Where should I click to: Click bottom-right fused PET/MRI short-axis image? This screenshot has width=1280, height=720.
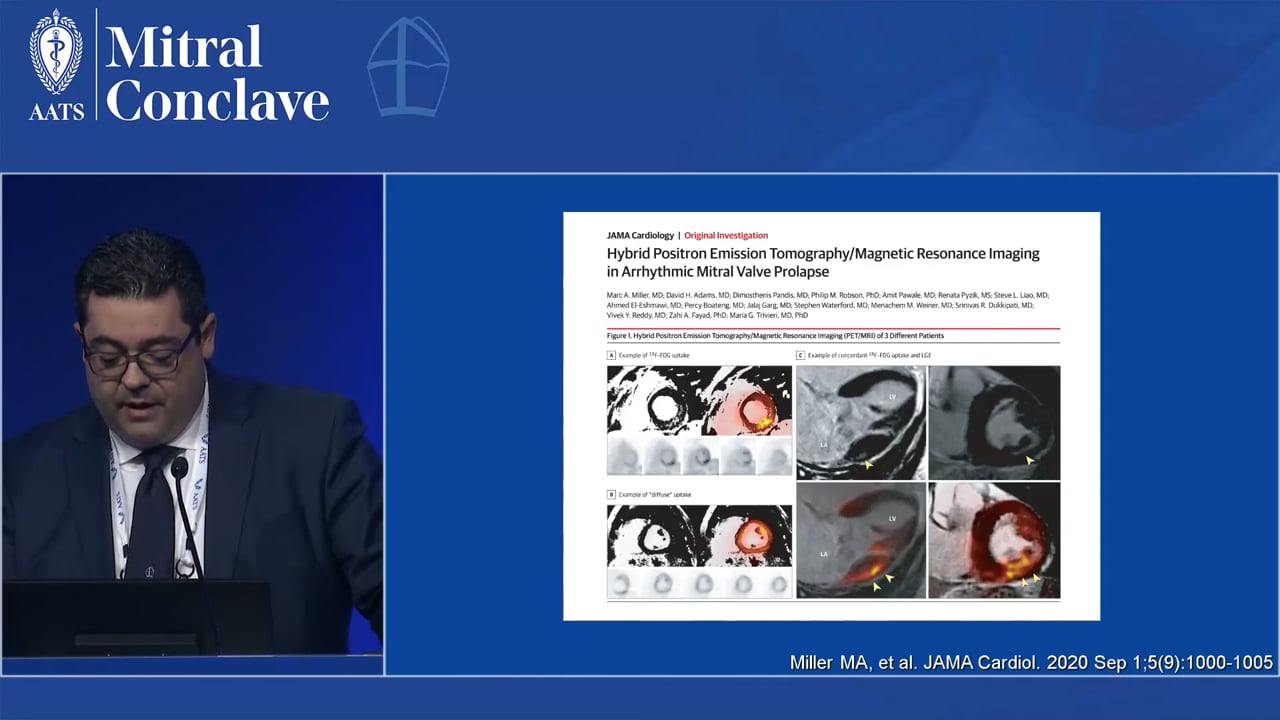point(994,540)
